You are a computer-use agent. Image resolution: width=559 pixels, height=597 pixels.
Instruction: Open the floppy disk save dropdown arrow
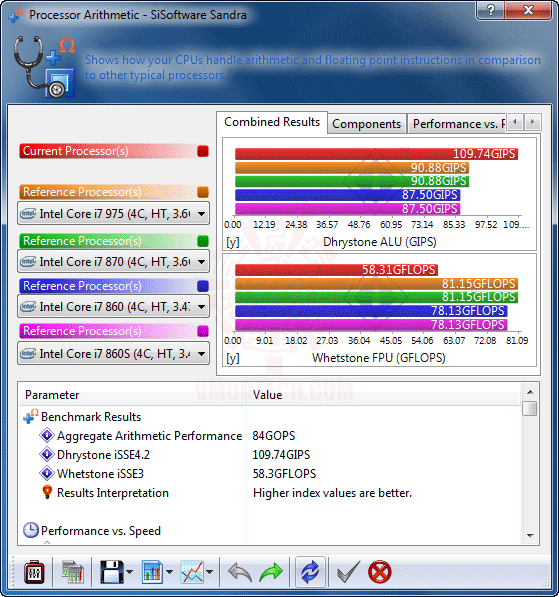129,572
